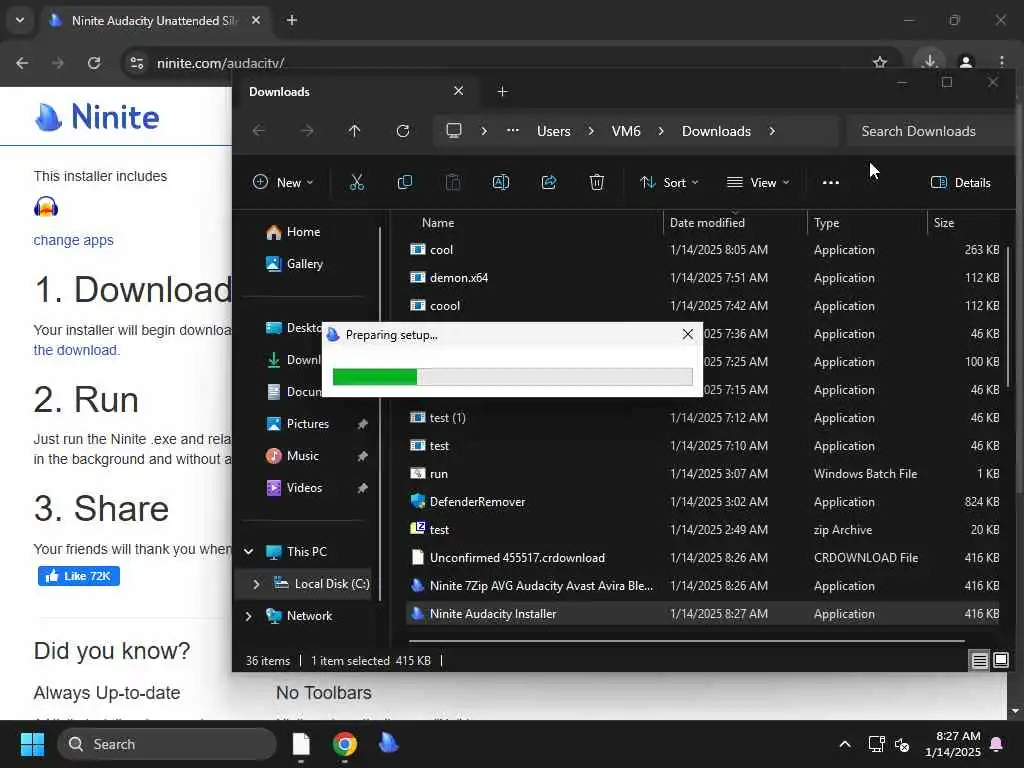This screenshot has height=768, width=1024.
Task: Select the Downloads Explorer tab
Action: (x=355, y=91)
